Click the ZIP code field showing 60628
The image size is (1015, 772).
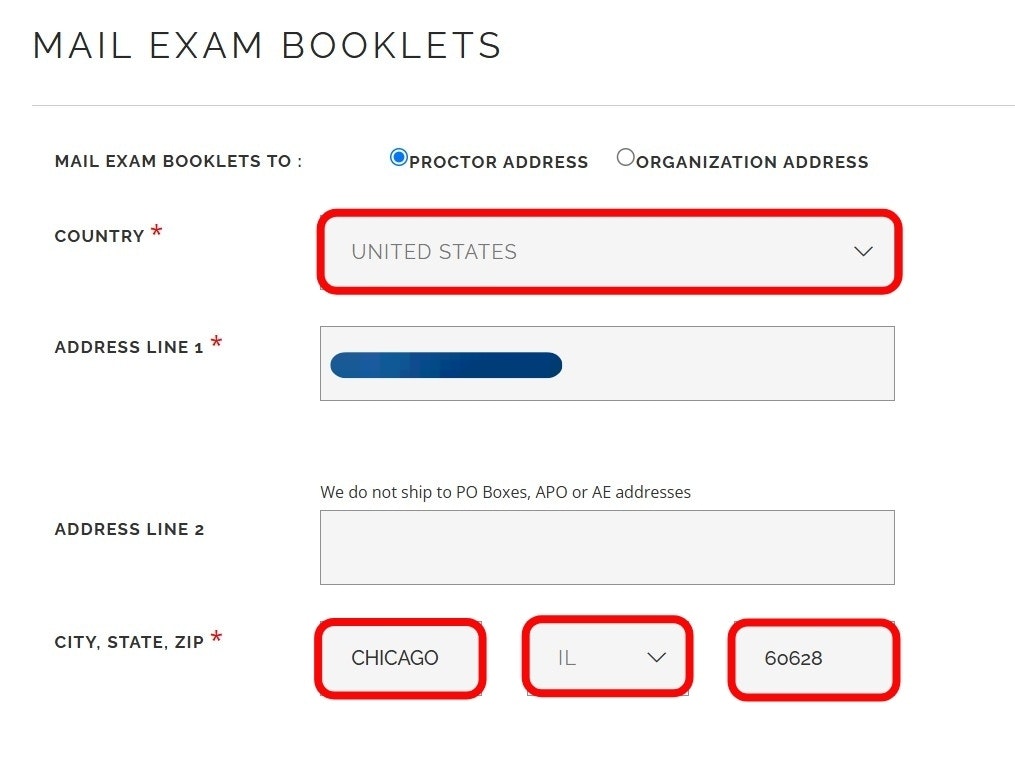pyautogui.click(x=813, y=658)
